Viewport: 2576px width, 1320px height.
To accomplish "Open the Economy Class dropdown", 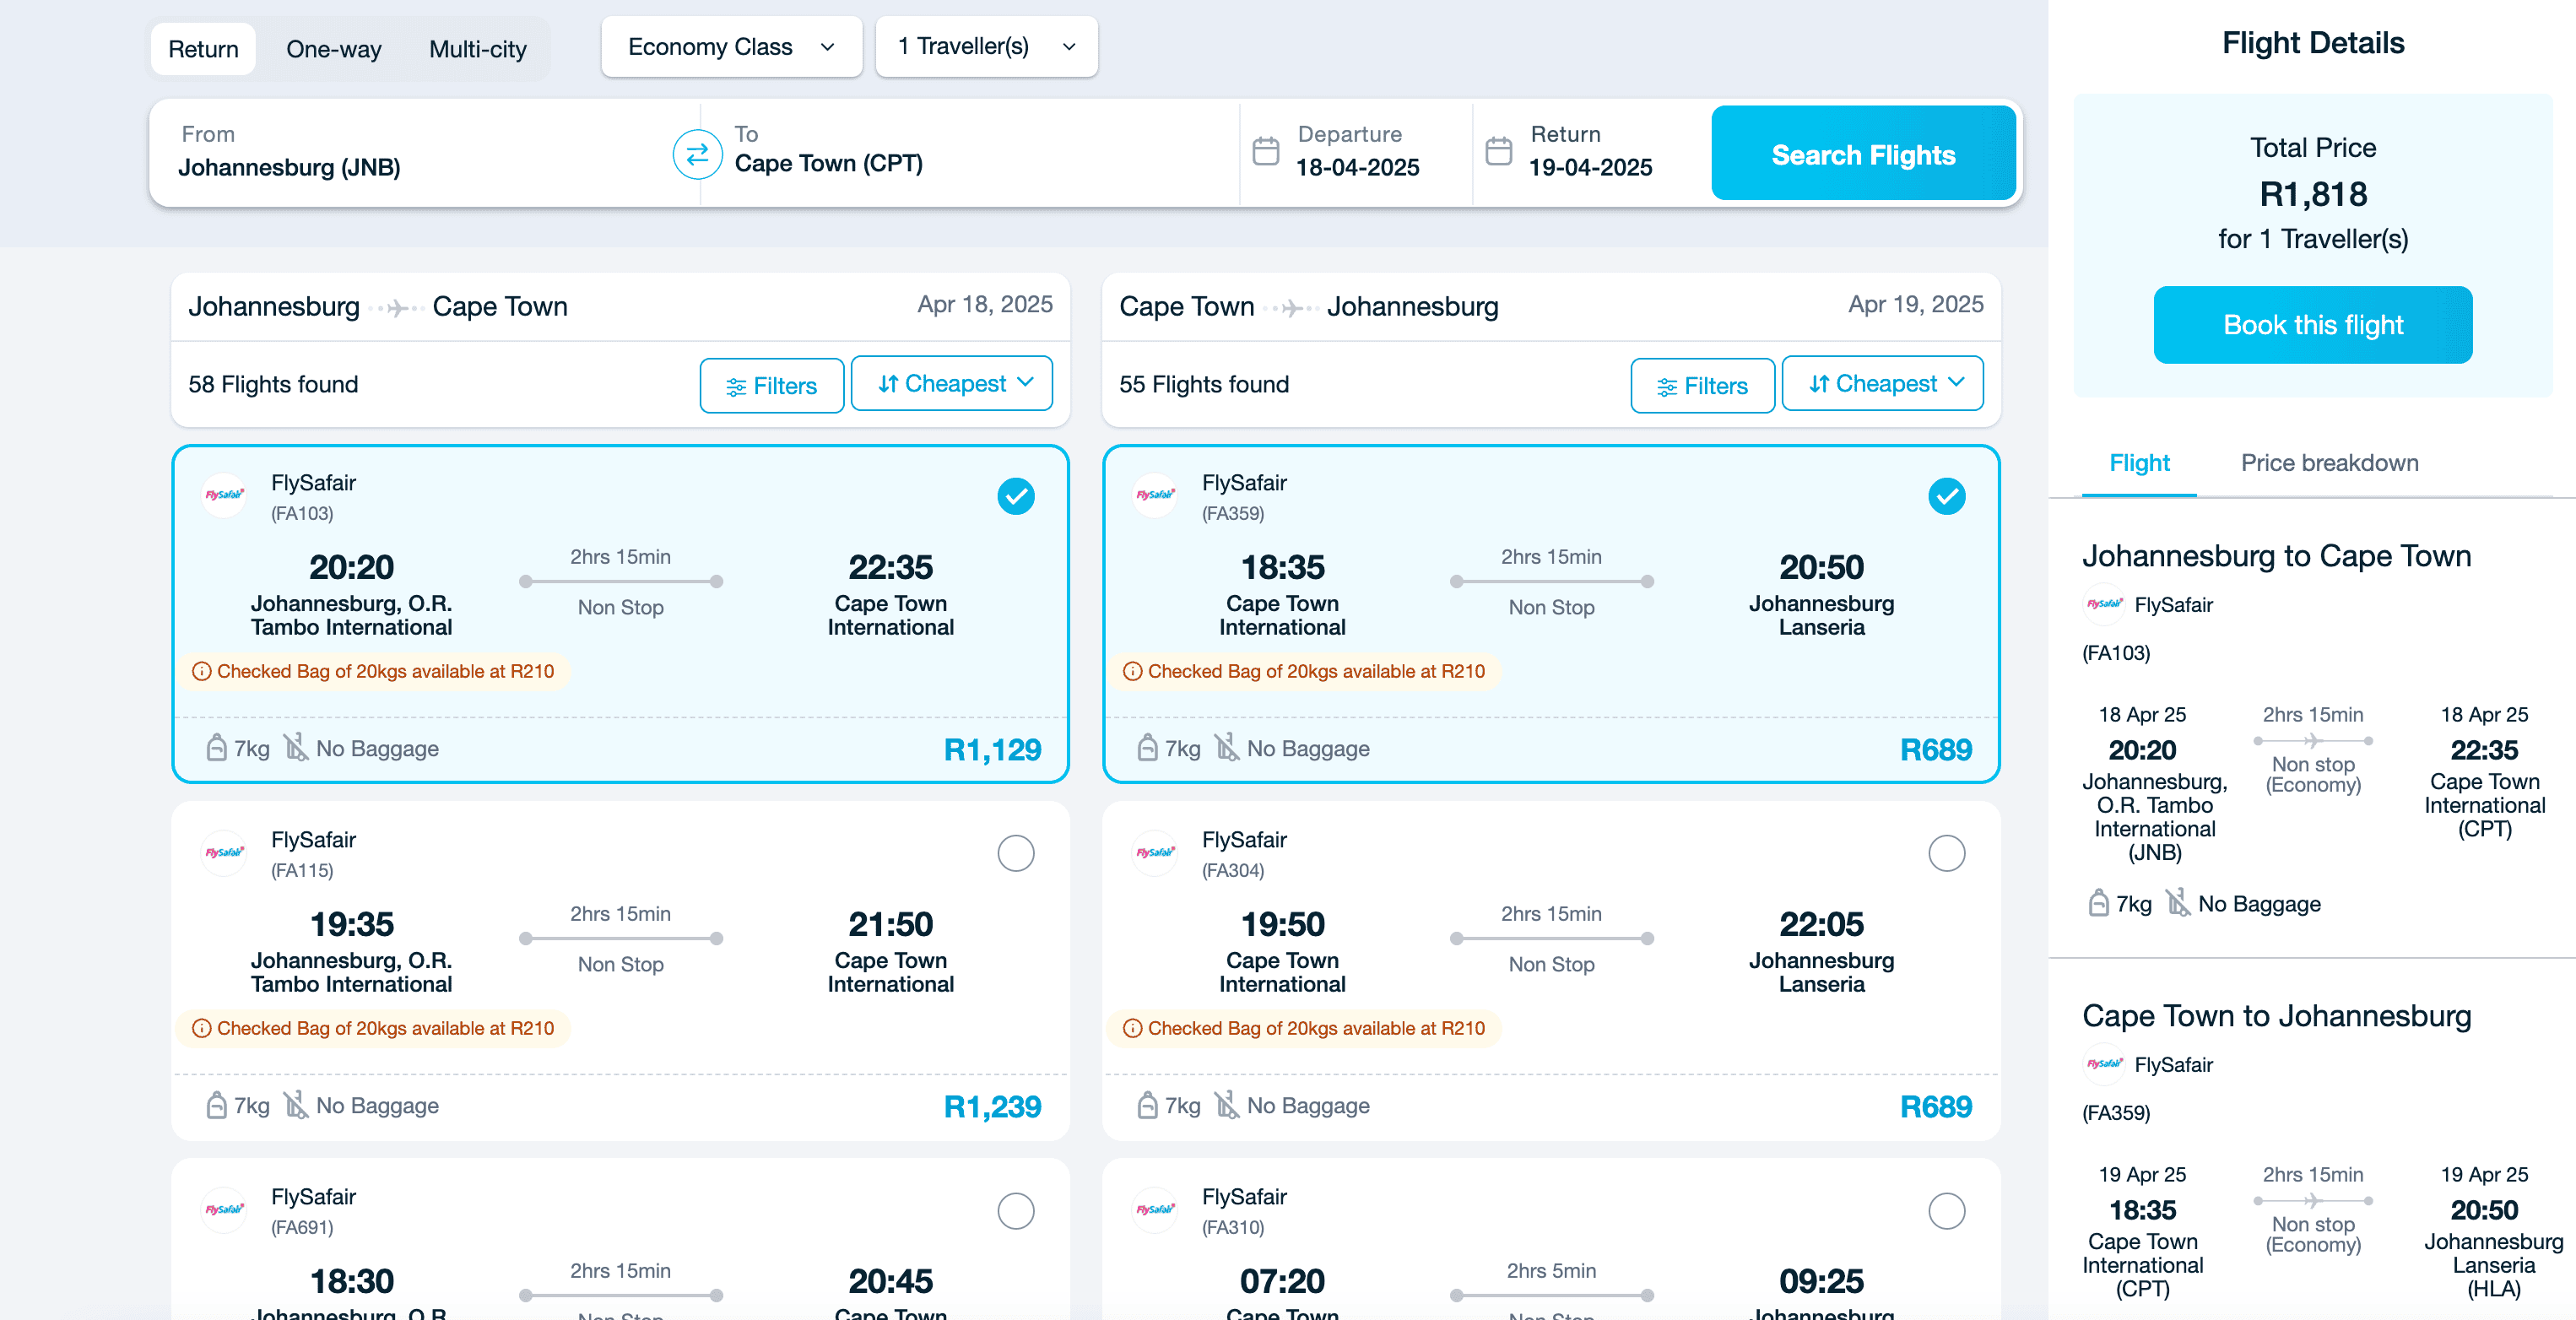I will 731,47.
